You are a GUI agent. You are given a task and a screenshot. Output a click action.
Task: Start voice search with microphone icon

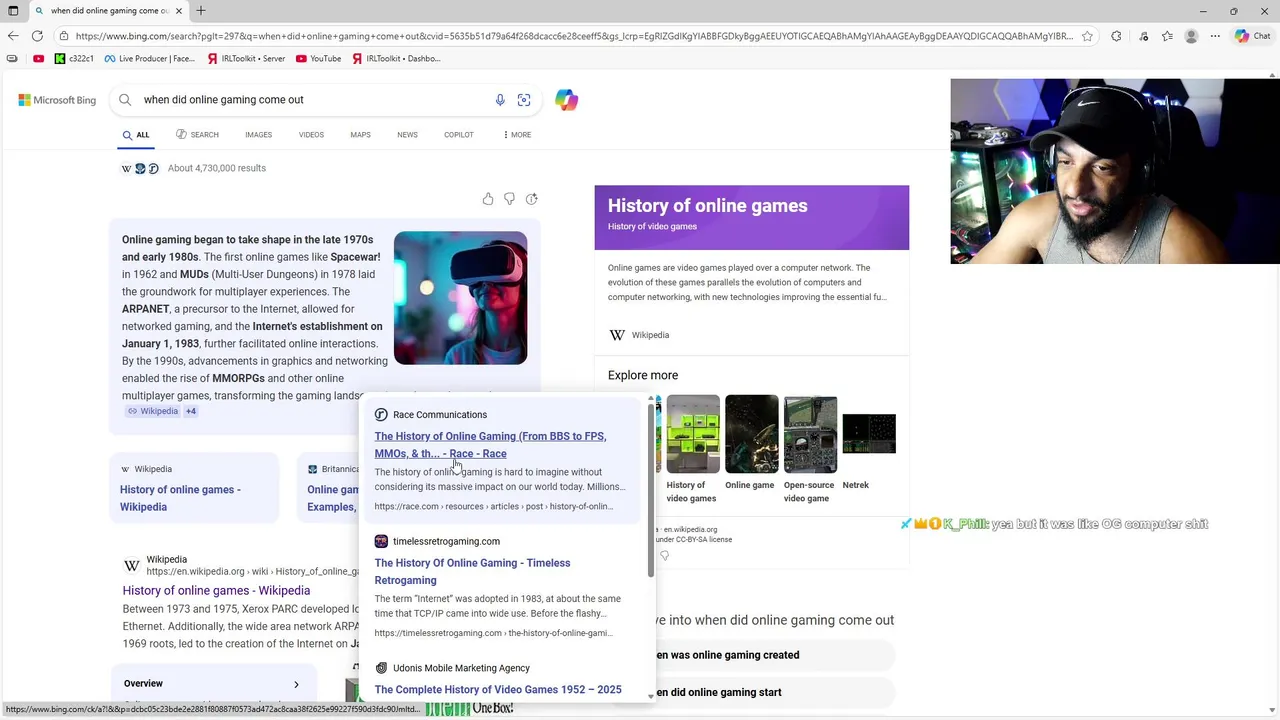[500, 100]
